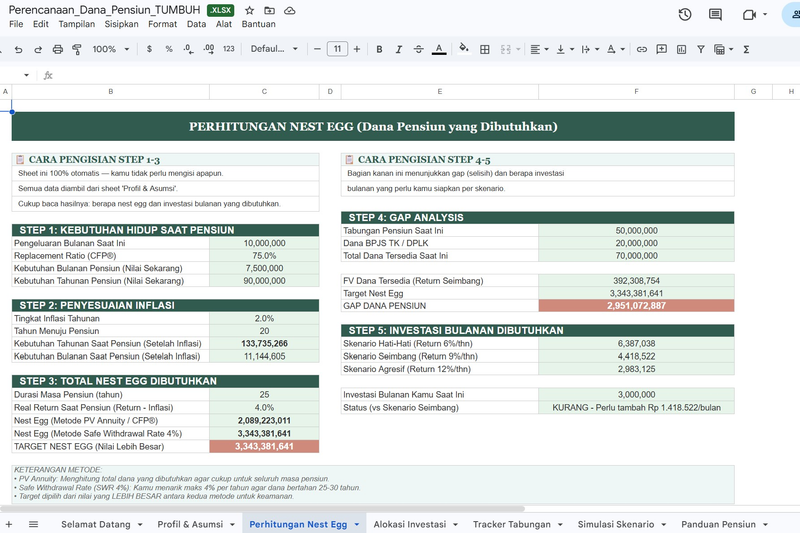Insert a link
Screen dimensions: 800x533
[642, 49]
